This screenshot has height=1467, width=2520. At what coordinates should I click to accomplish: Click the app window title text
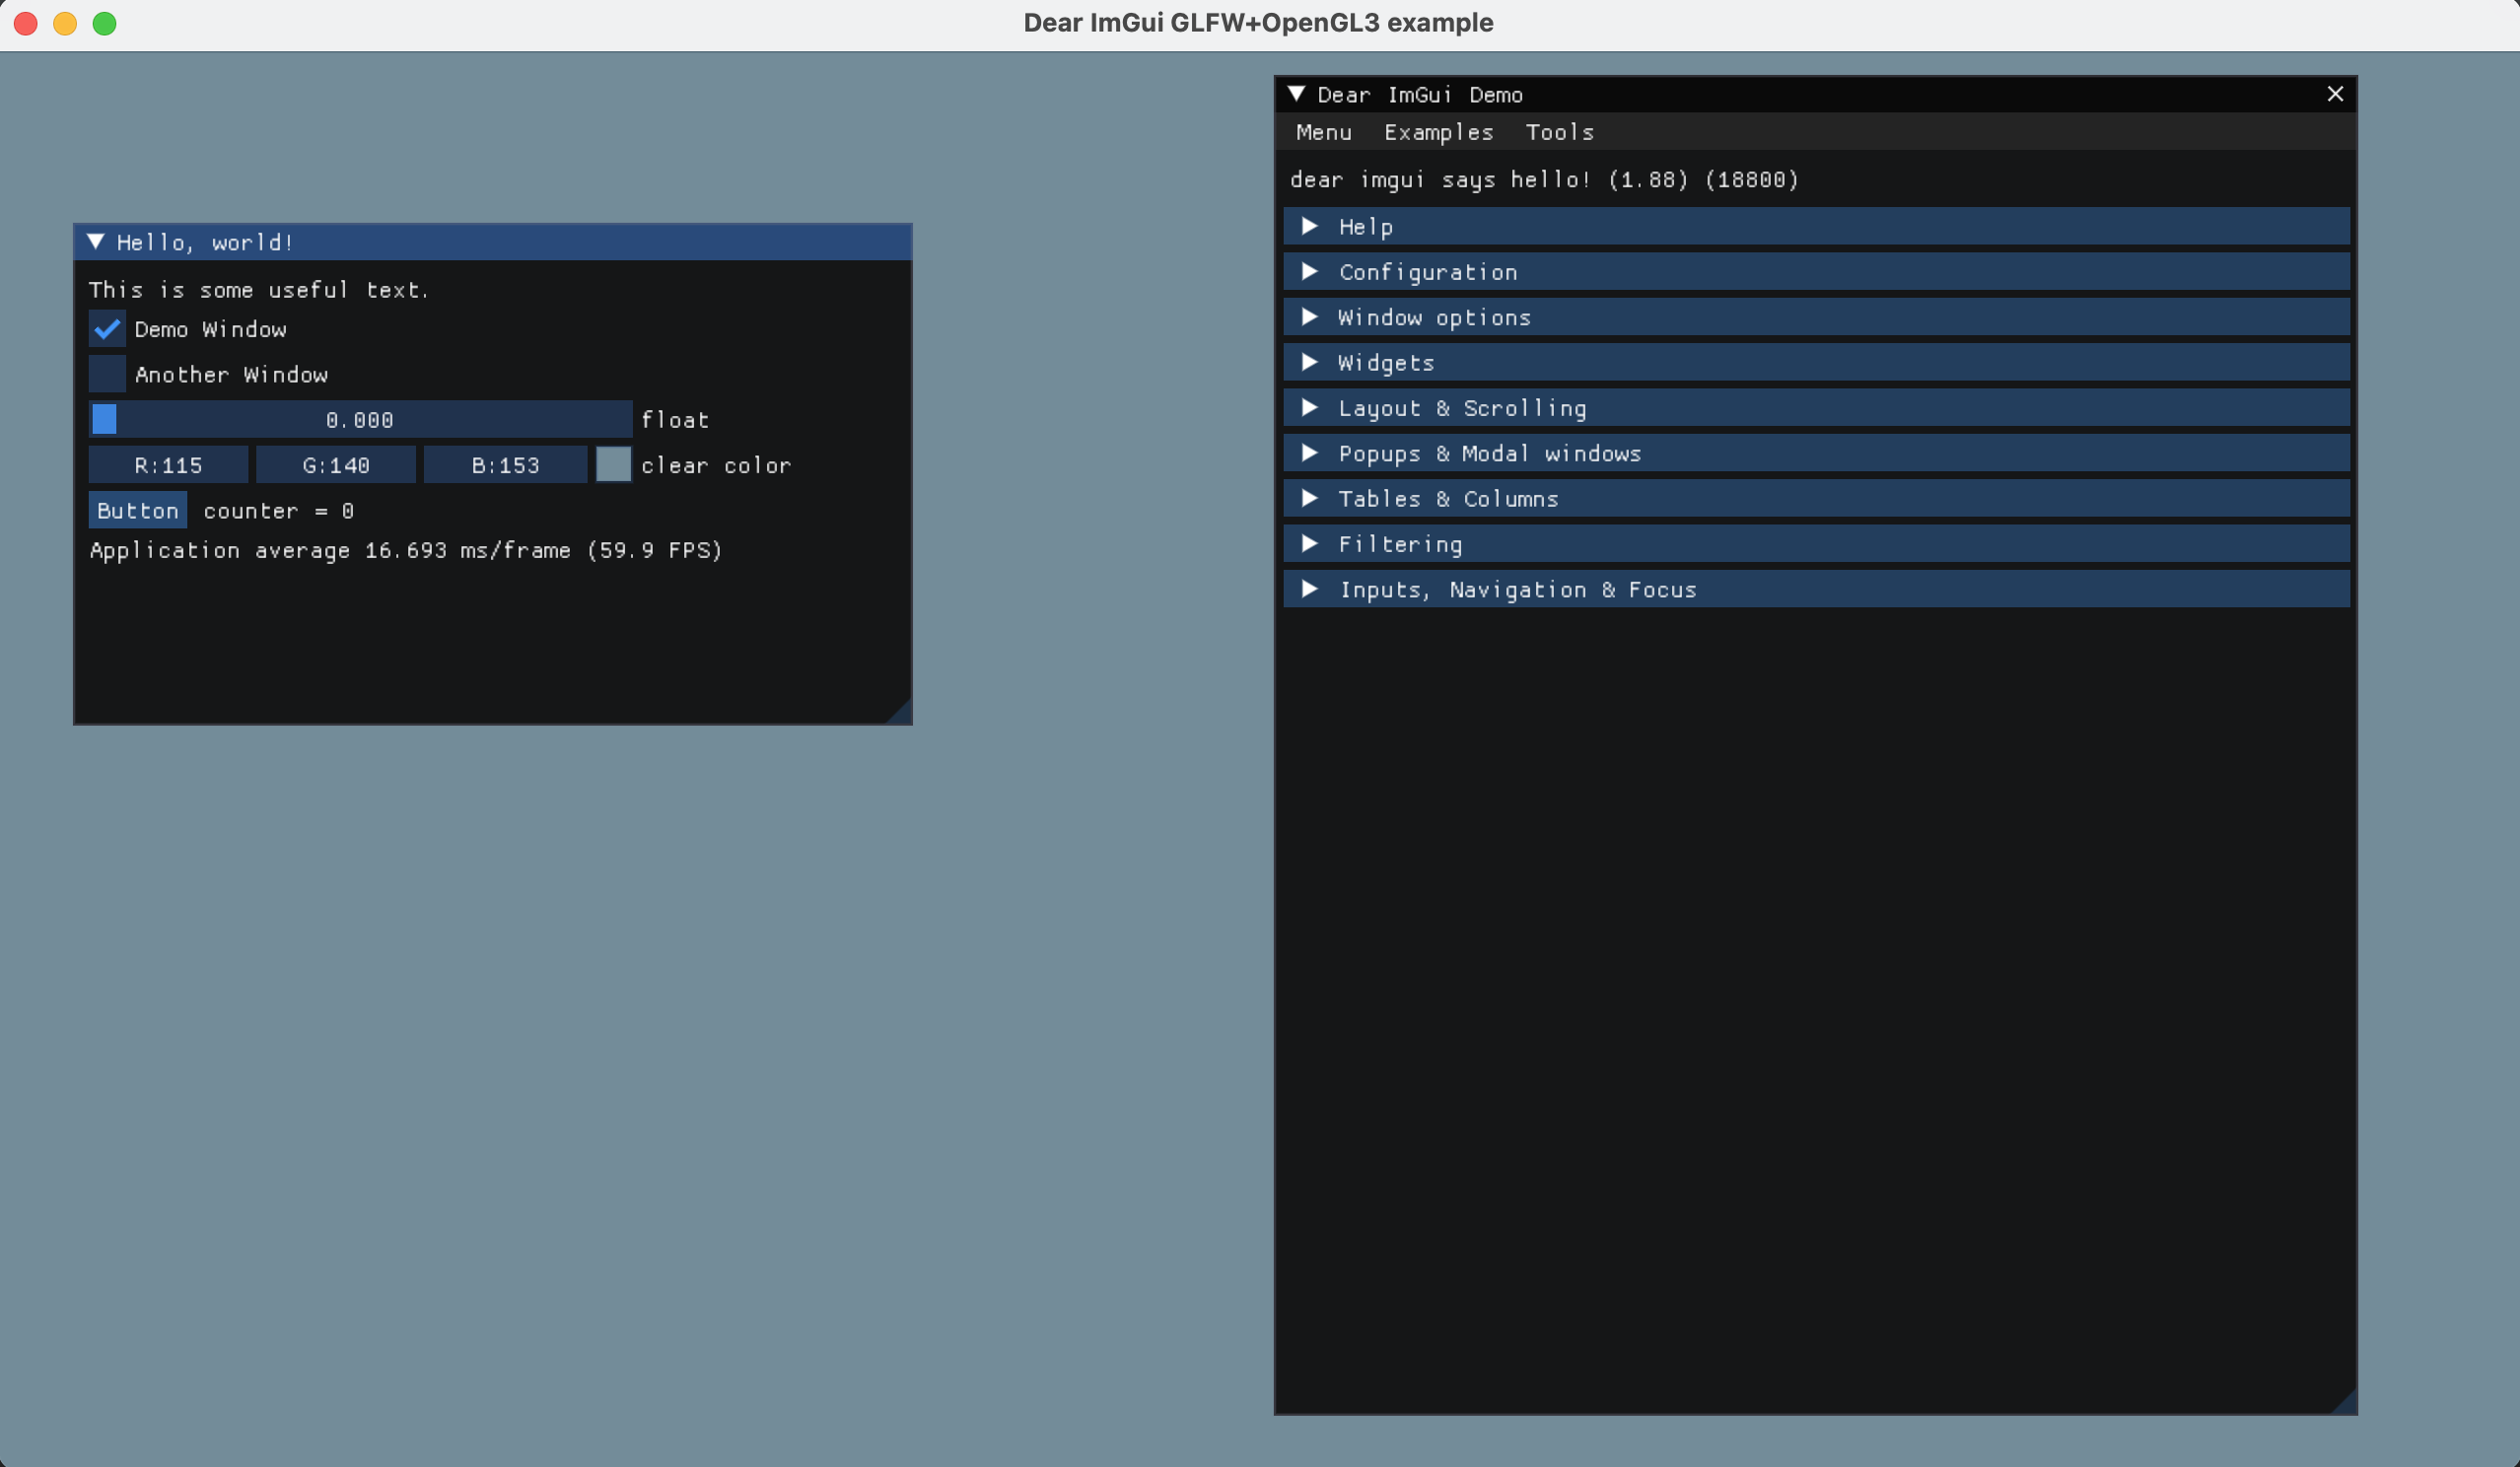click(x=1258, y=23)
